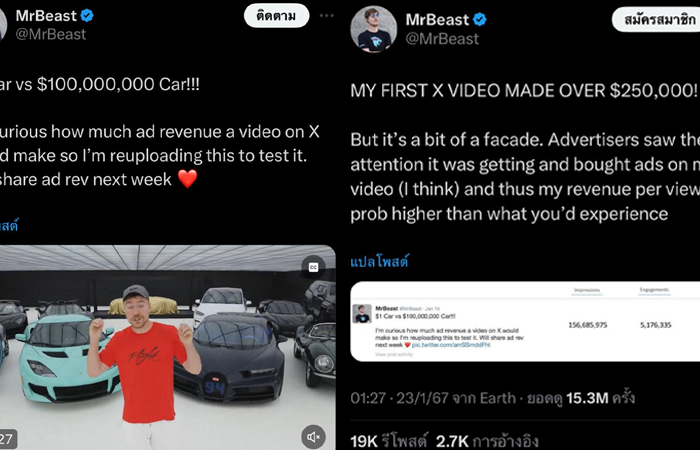Image resolution: width=700 pixels, height=450 pixels.
Task: Play the $1 Car video thumbnail
Action: pyautogui.click(x=167, y=347)
